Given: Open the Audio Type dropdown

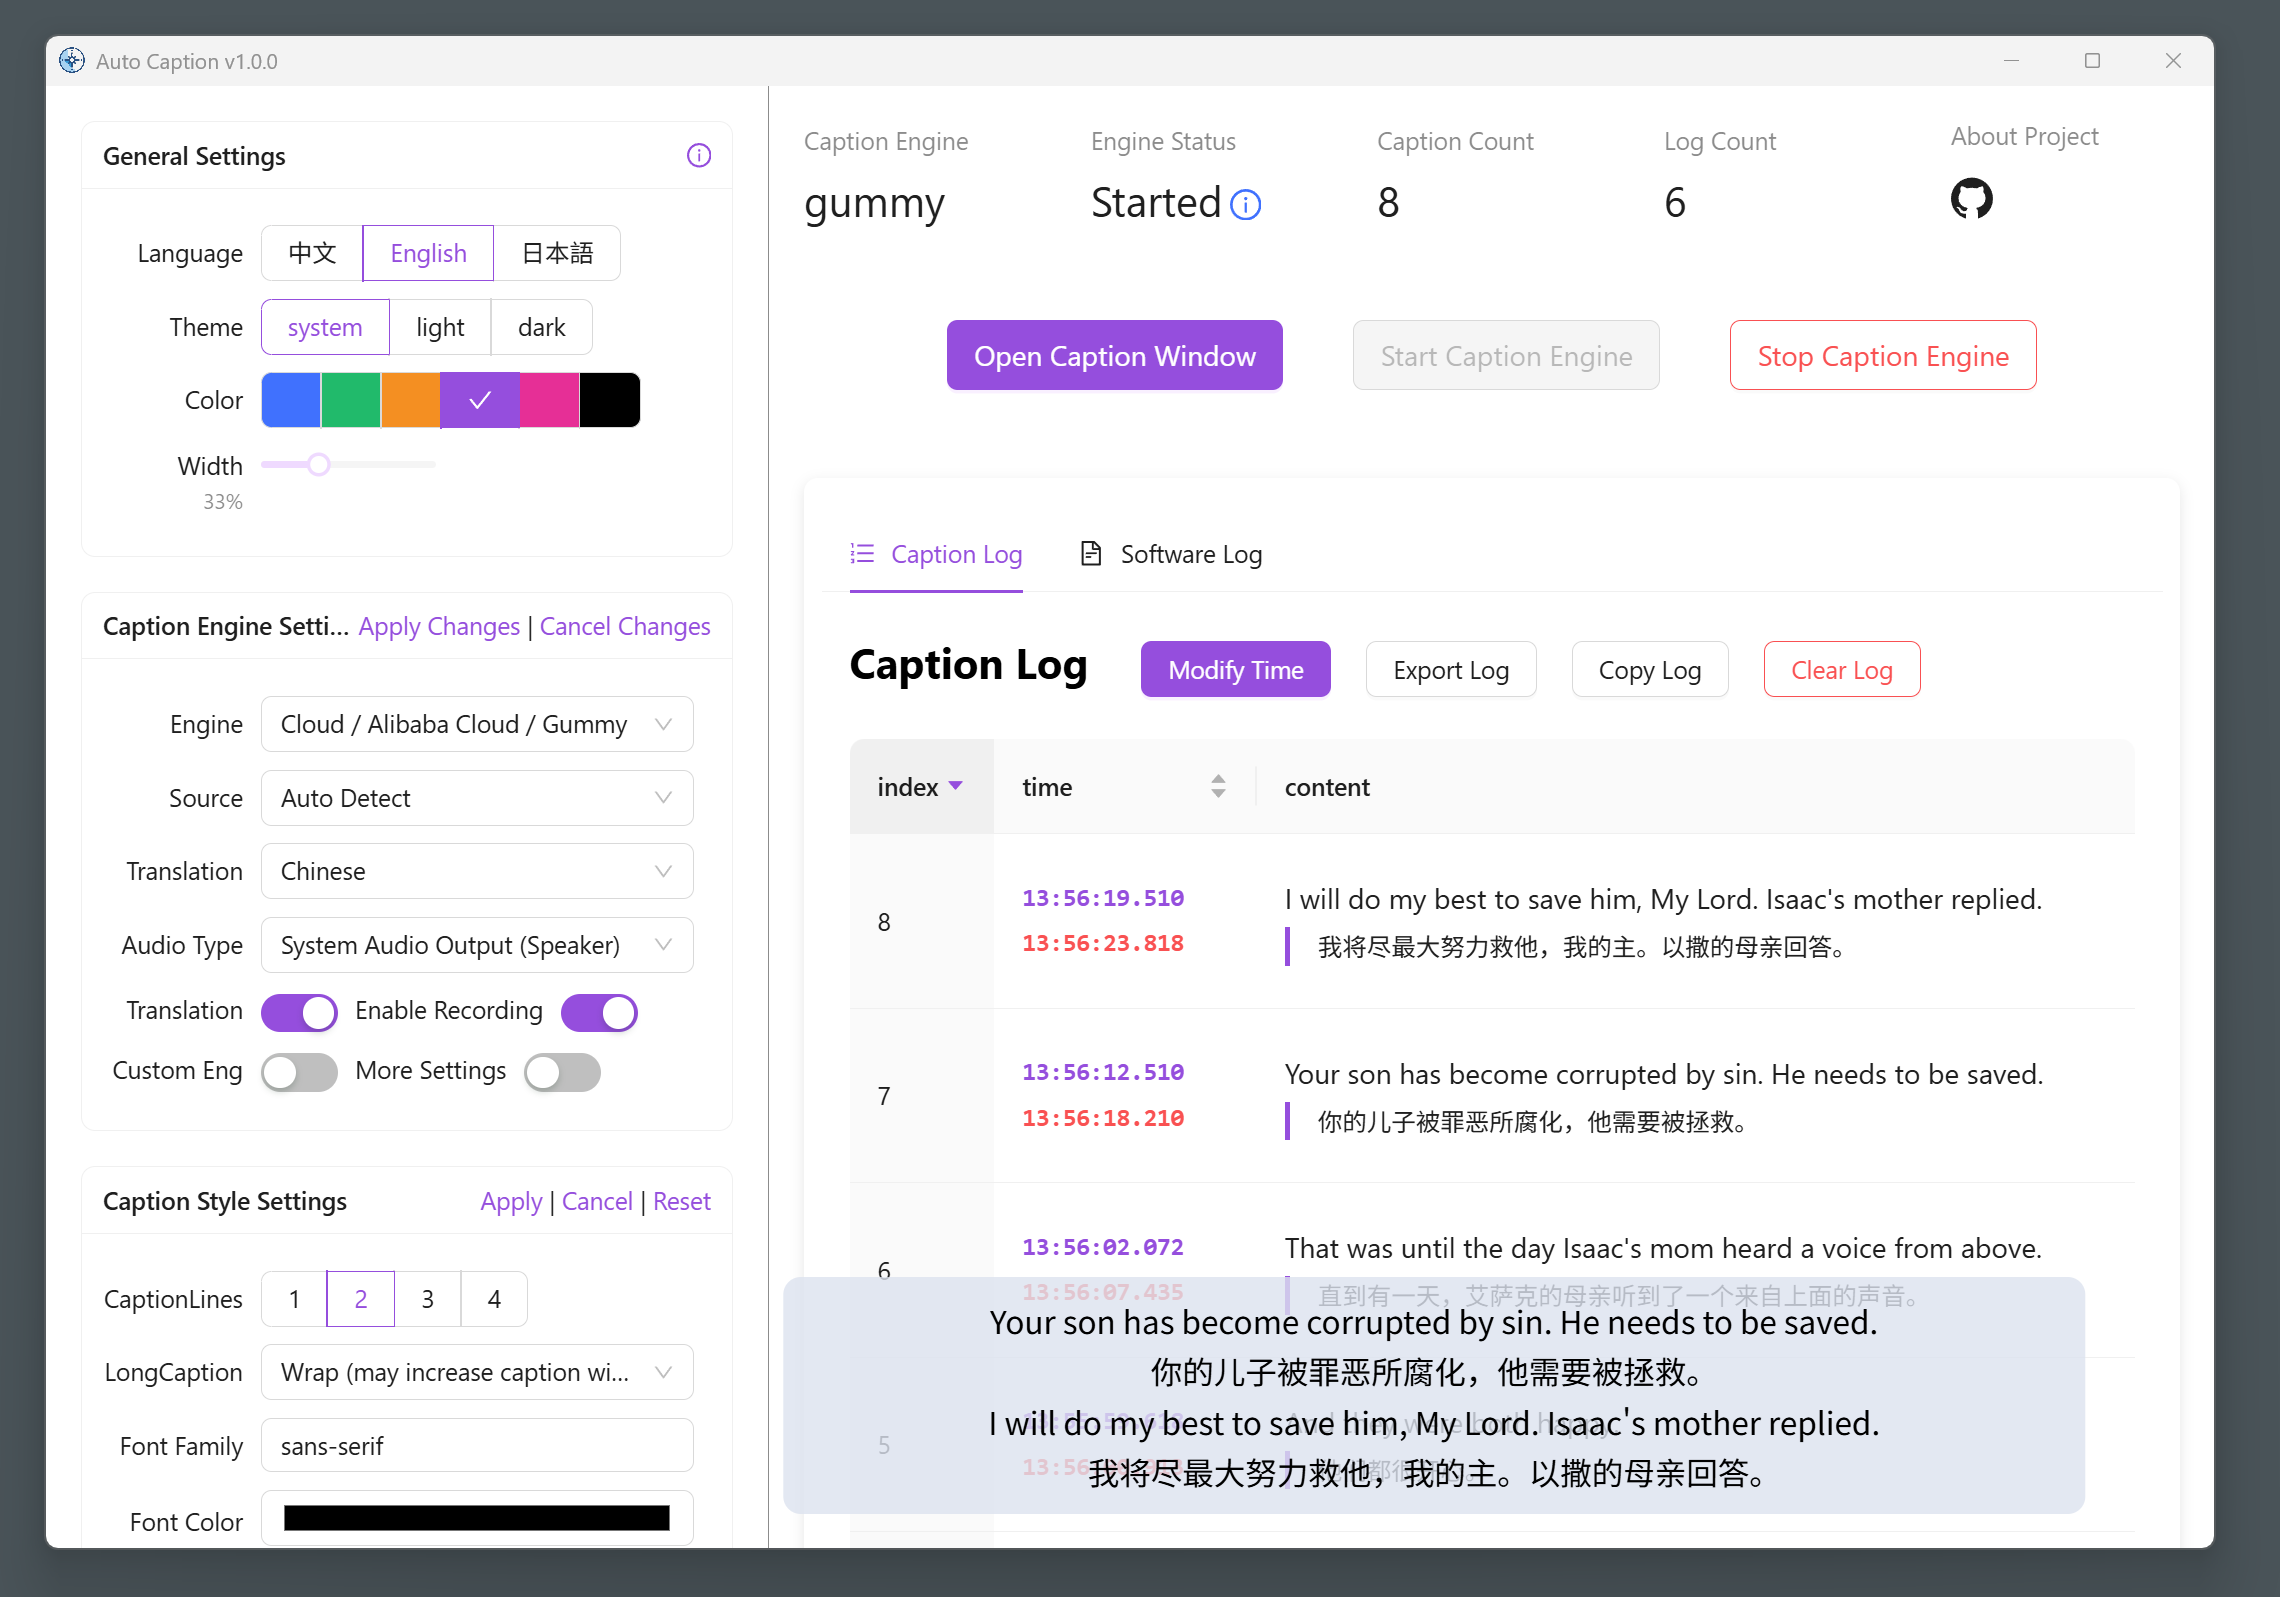Looking at the screenshot, I should pos(477,945).
